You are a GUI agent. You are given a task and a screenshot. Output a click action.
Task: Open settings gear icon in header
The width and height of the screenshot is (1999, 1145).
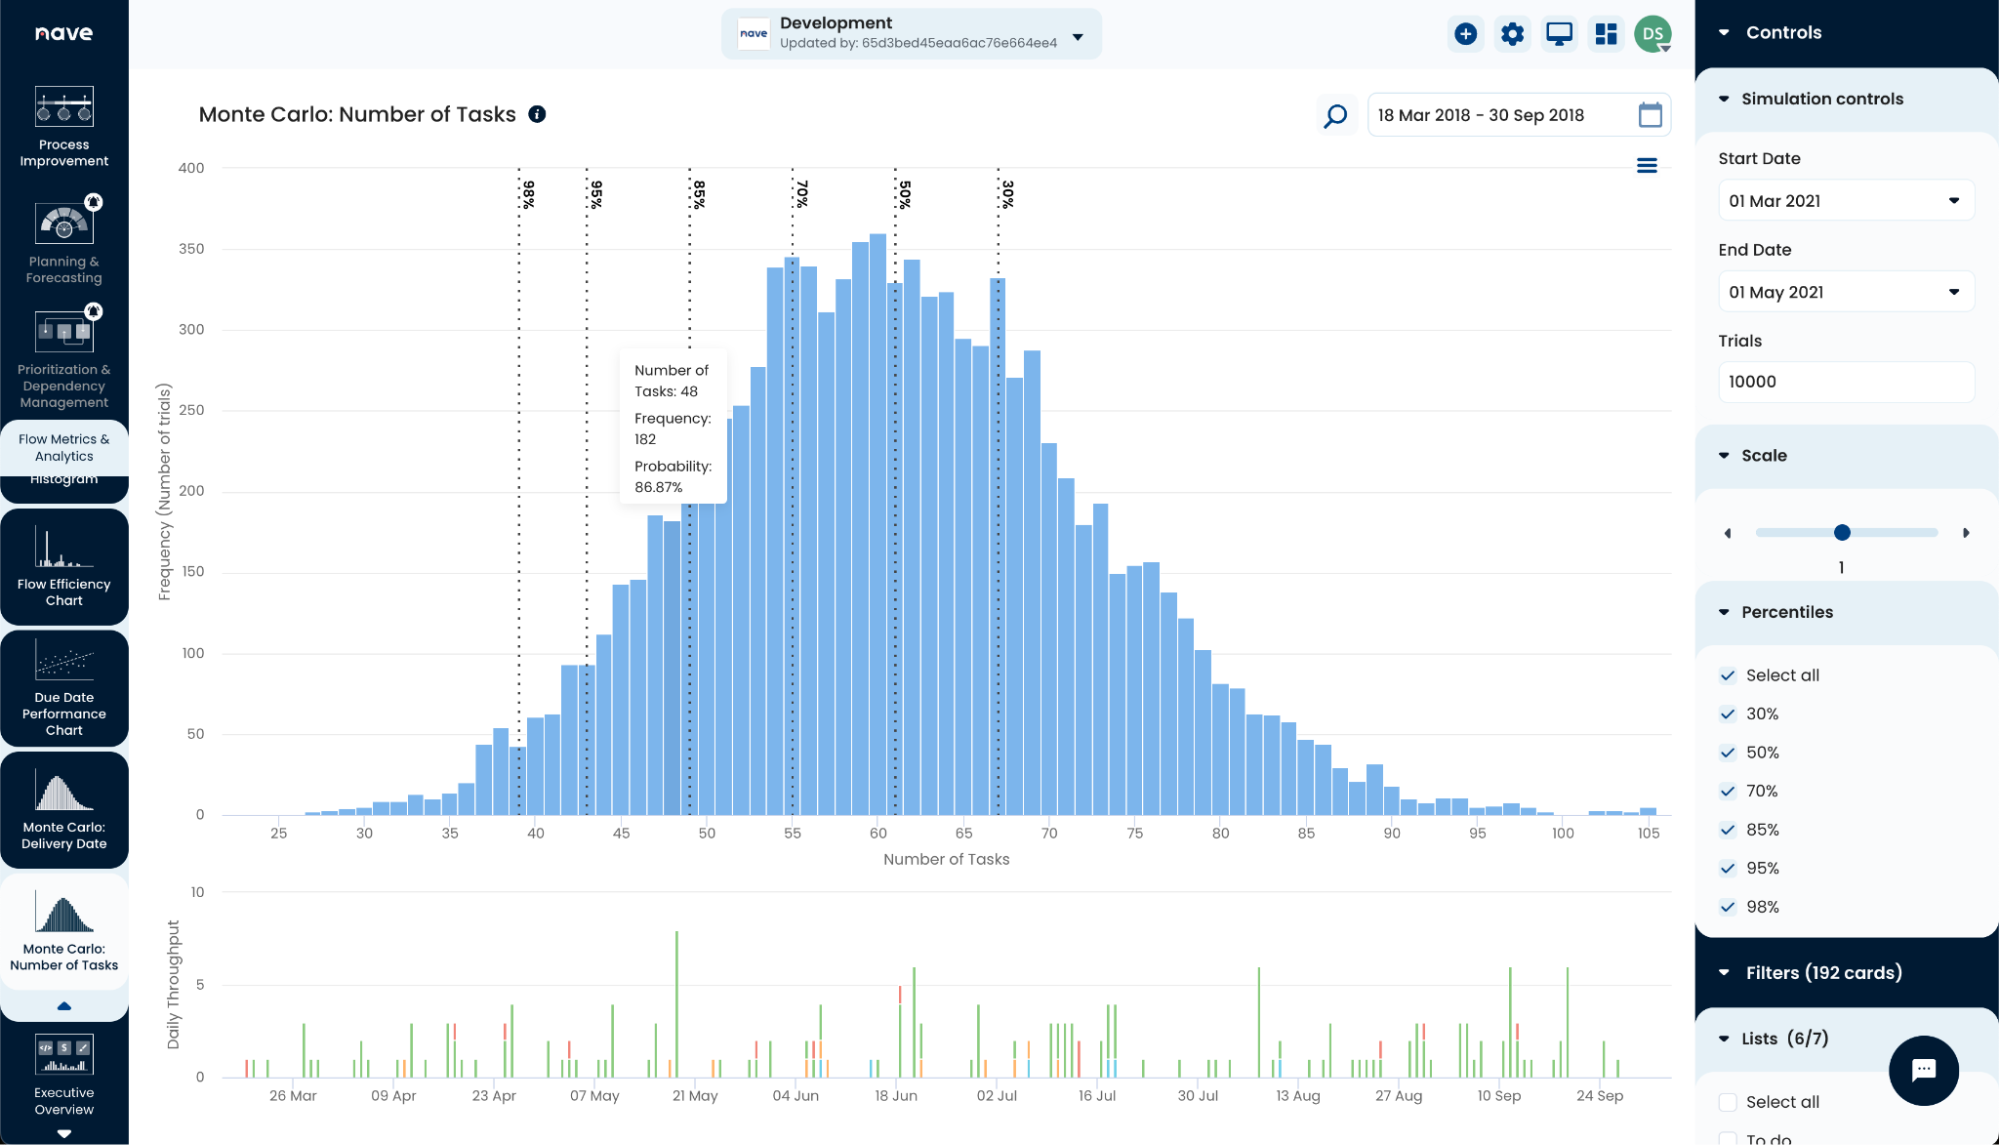point(1512,34)
